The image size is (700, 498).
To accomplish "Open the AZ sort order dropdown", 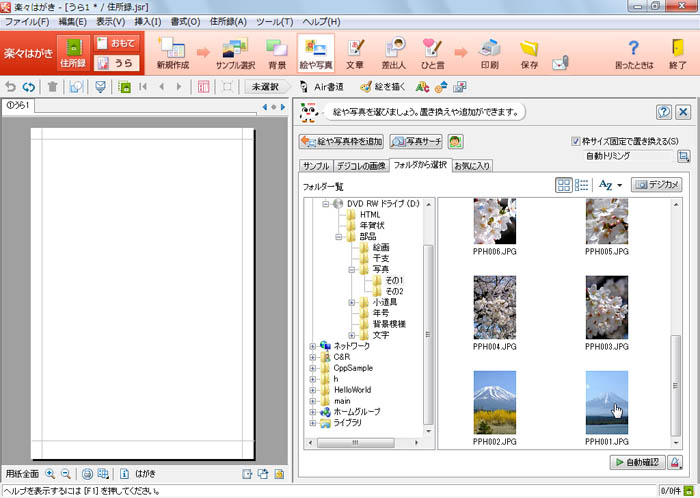I will coord(609,185).
